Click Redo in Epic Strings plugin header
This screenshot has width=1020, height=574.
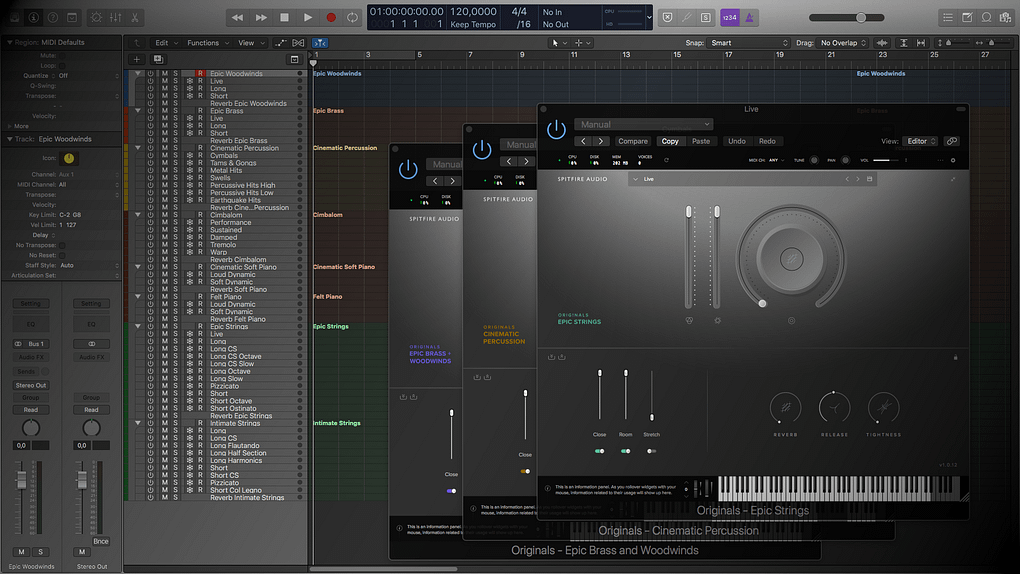pos(767,141)
